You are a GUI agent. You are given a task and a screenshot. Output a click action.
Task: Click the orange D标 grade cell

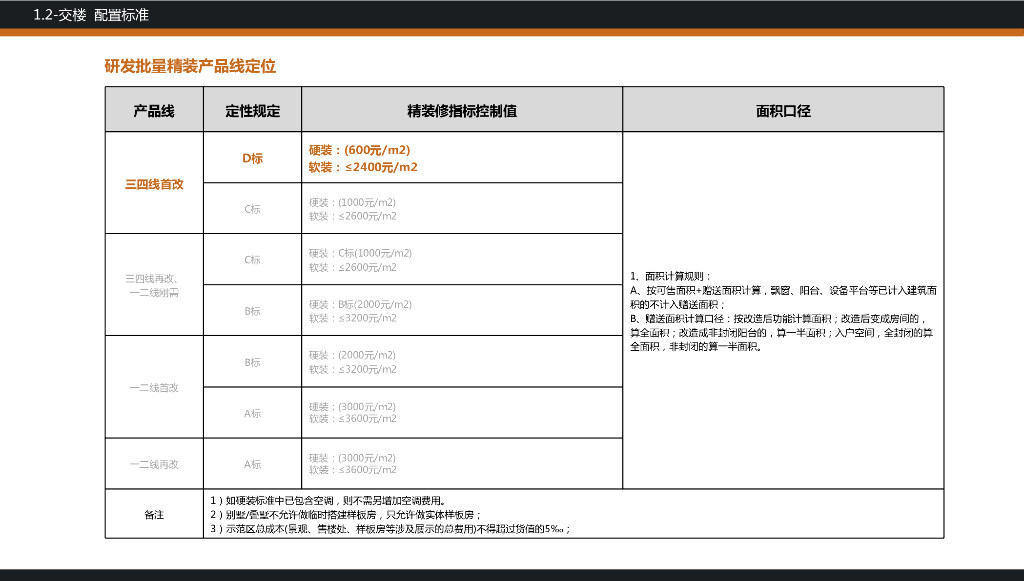253,157
